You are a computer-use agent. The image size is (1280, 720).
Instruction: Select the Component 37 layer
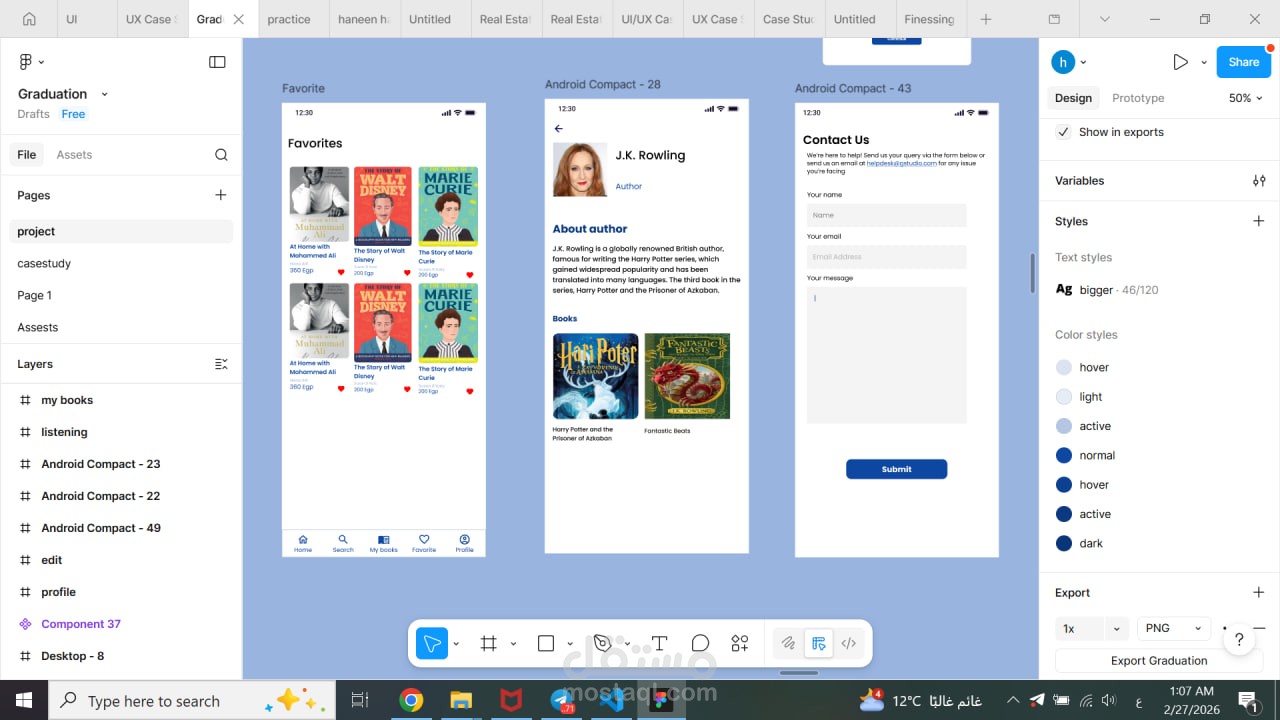[81, 624]
